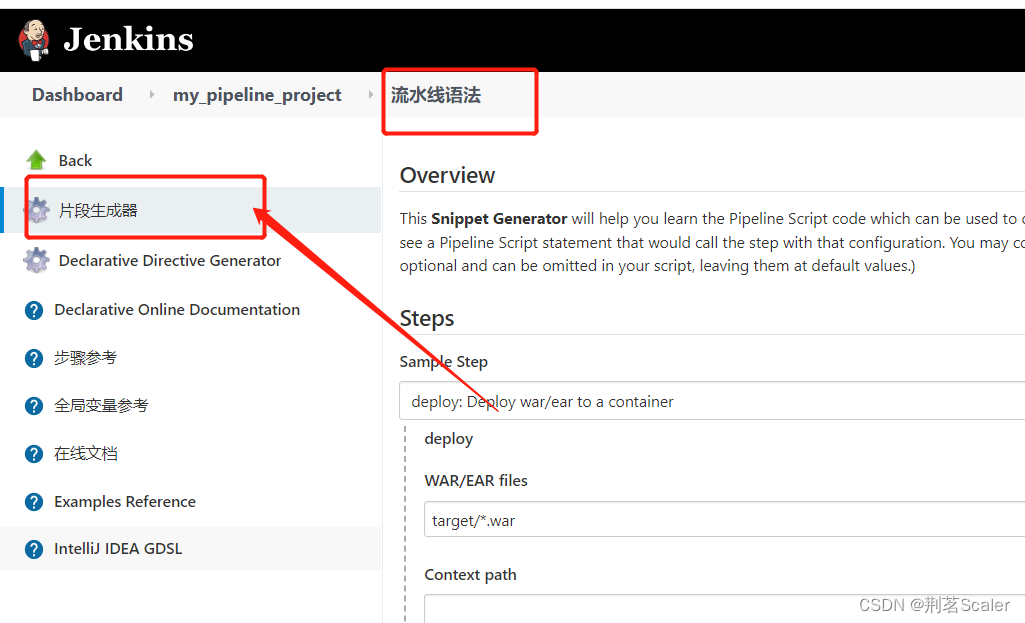The height and width of the screenshot is (623, 1025).
Task: Click the bold Snippet Generator text
Action: pyautogui.click(x=499, y=218)
